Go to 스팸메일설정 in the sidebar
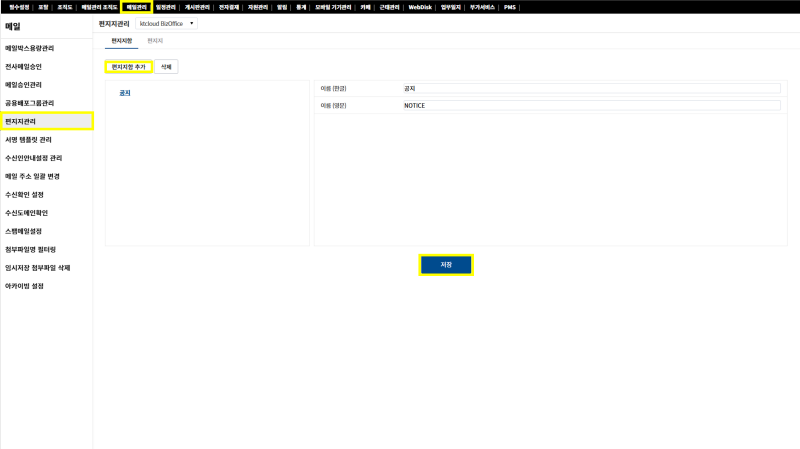The height and width of the screenshot is (449, 800). tap(24, 231)
